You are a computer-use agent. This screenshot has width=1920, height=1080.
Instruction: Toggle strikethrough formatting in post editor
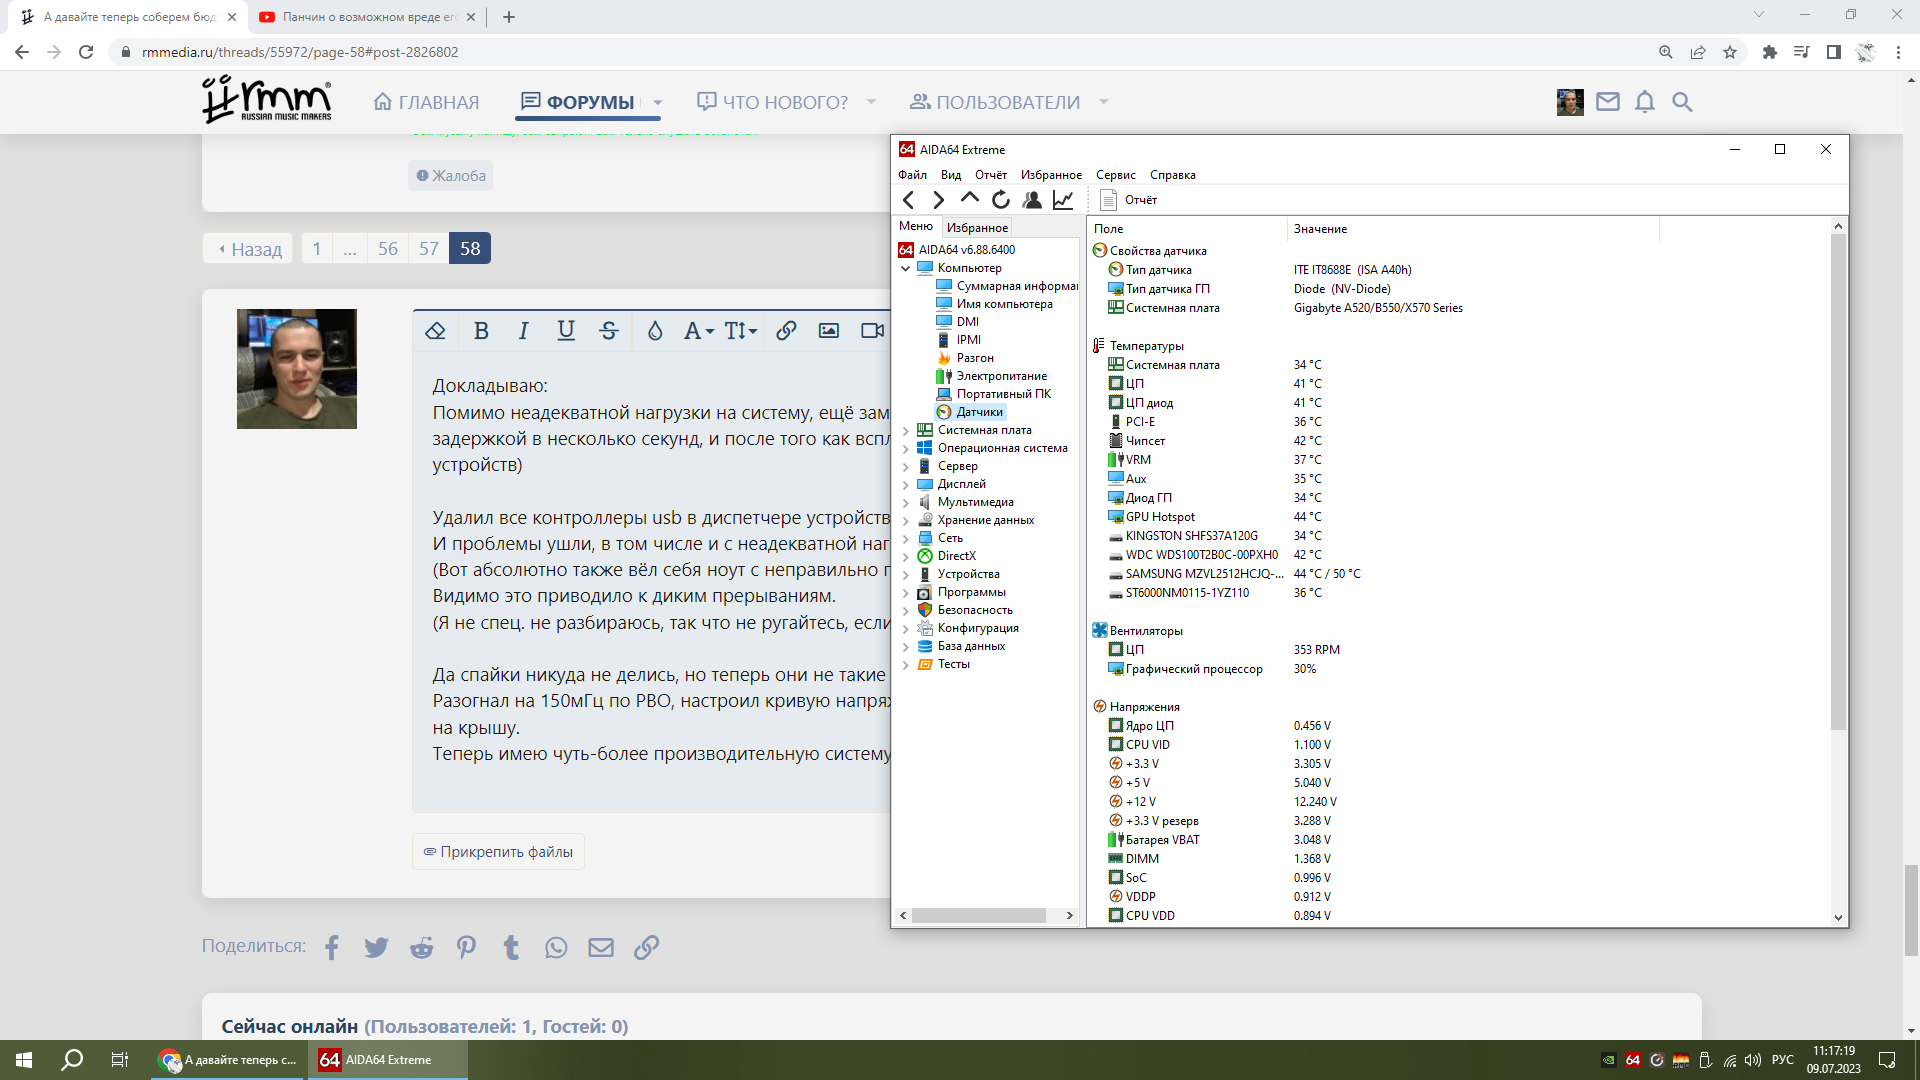(x=609, y=331)
